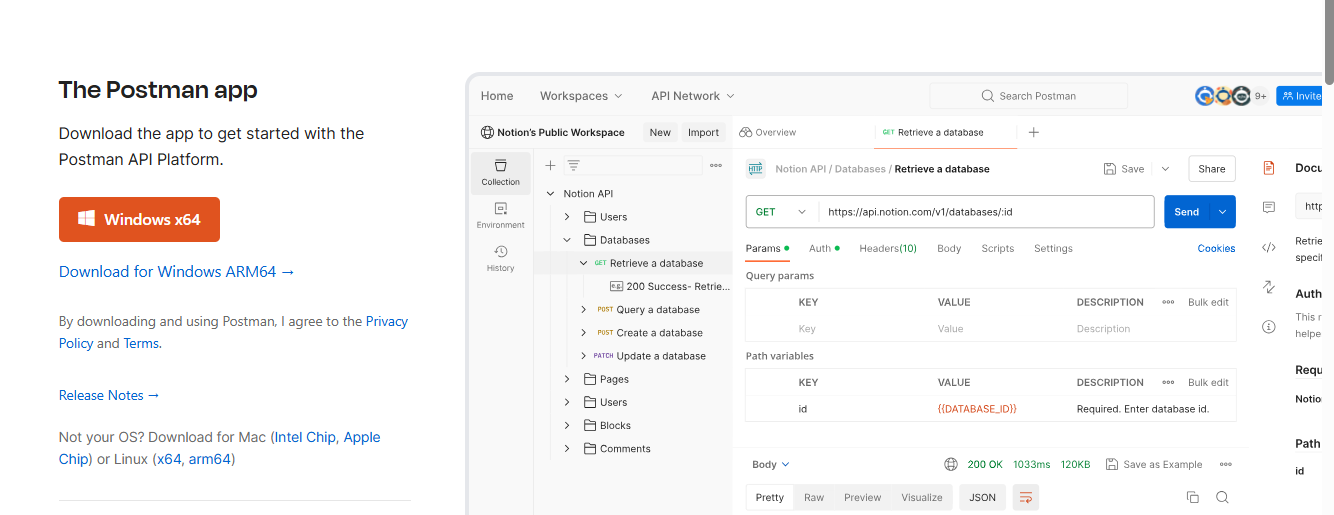1334x515 pixels.
Task: Click the Windows x64 download button
Action: 139,220
